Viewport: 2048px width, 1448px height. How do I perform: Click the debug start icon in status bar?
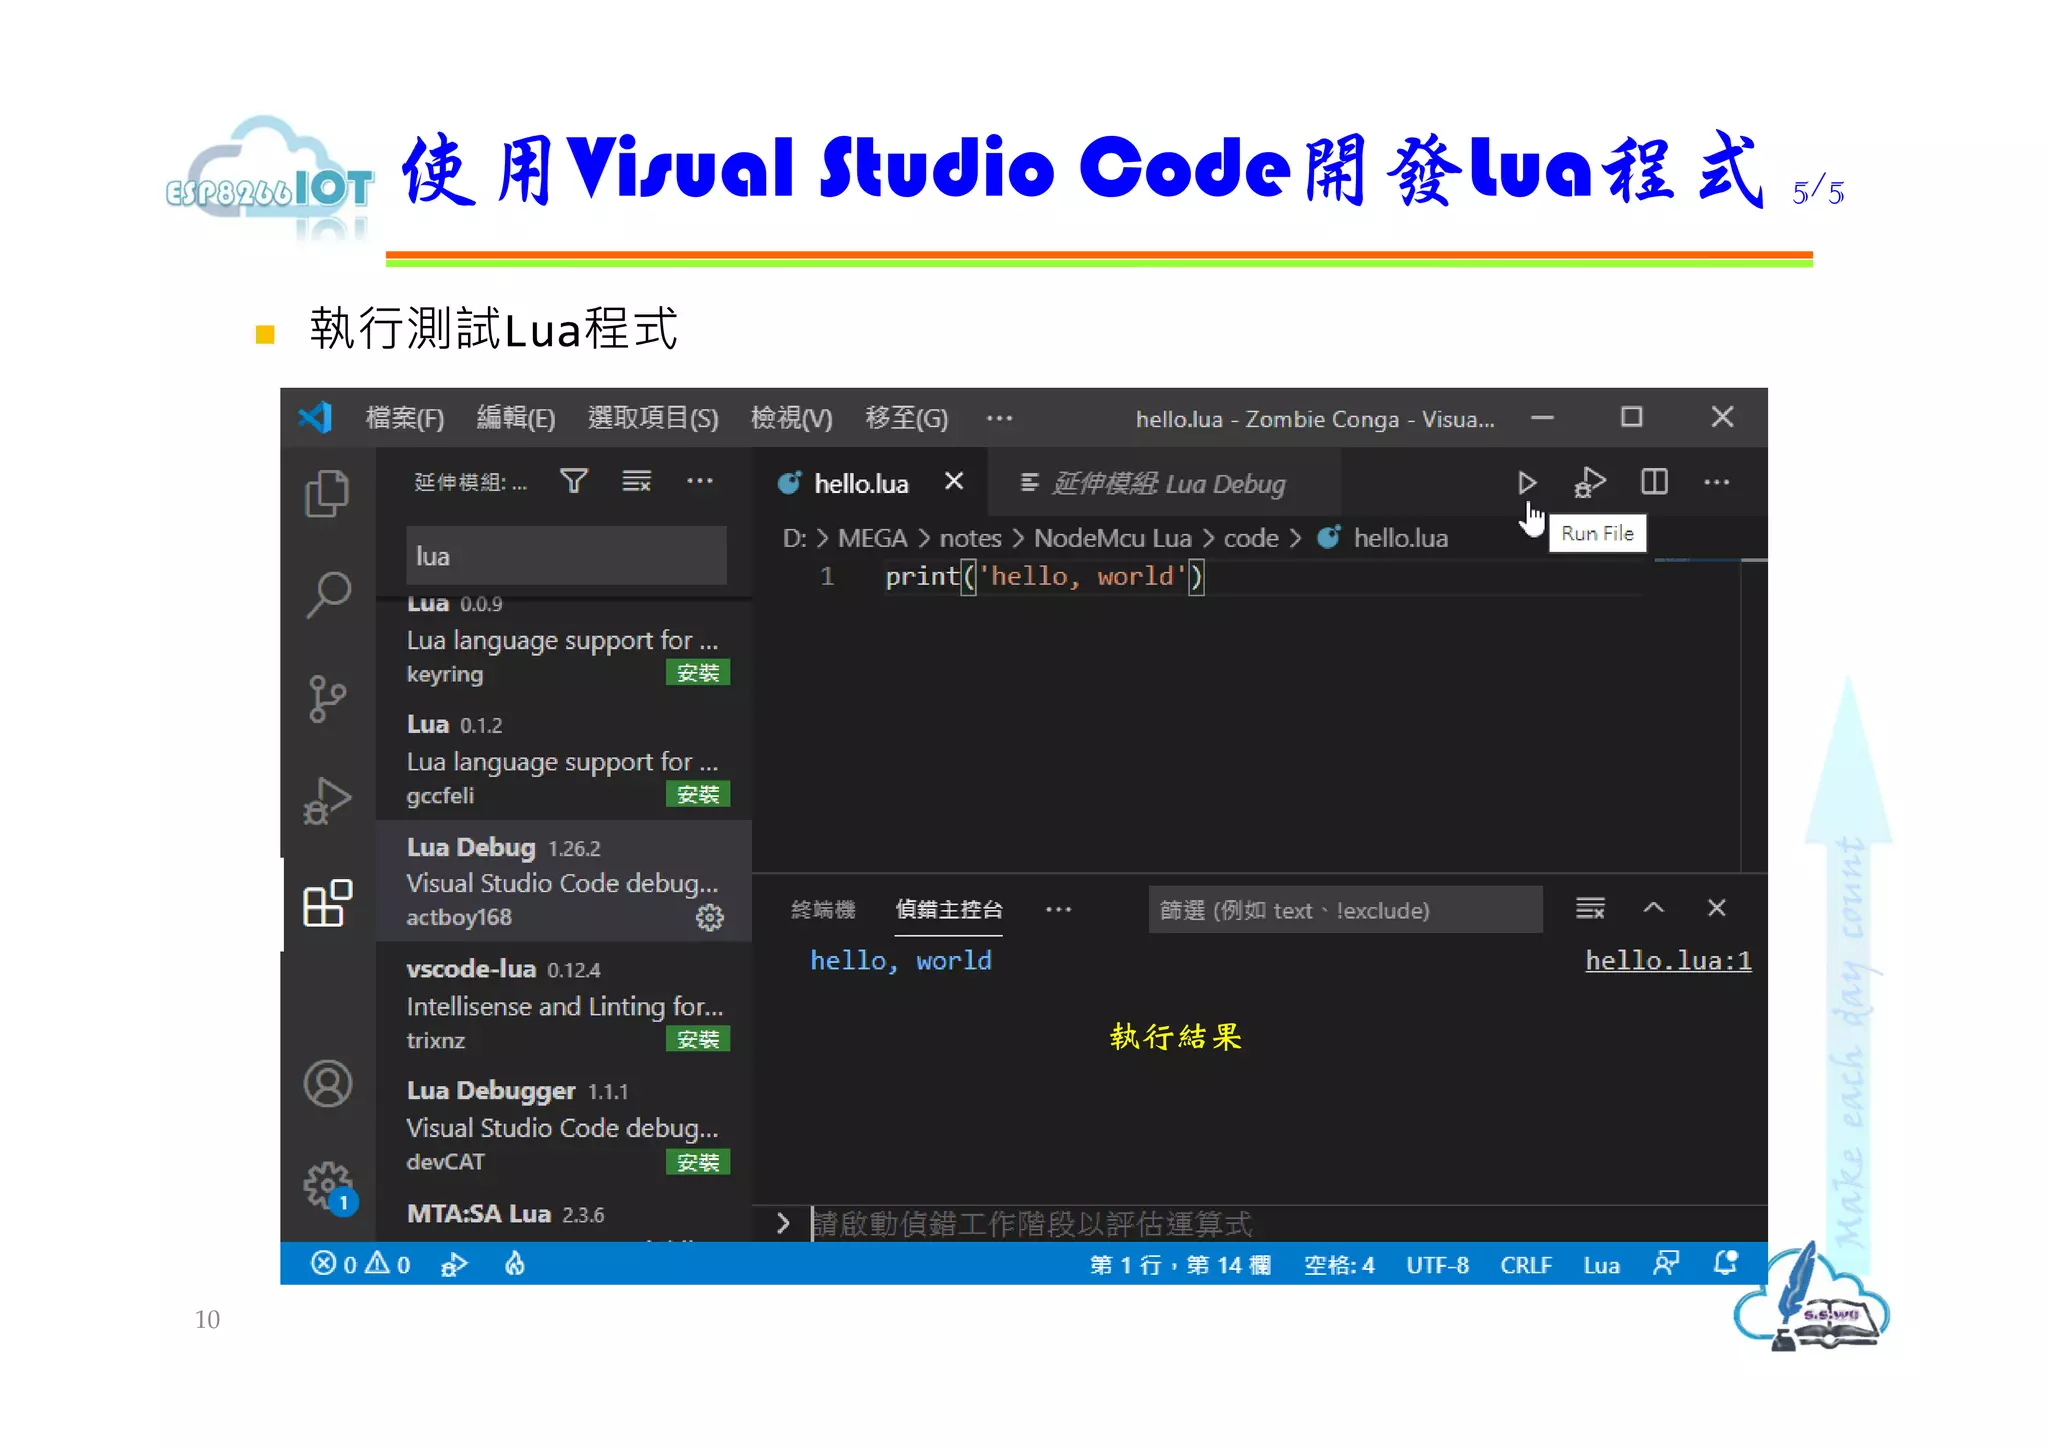pyautogui.click(x=454, y=1265)
